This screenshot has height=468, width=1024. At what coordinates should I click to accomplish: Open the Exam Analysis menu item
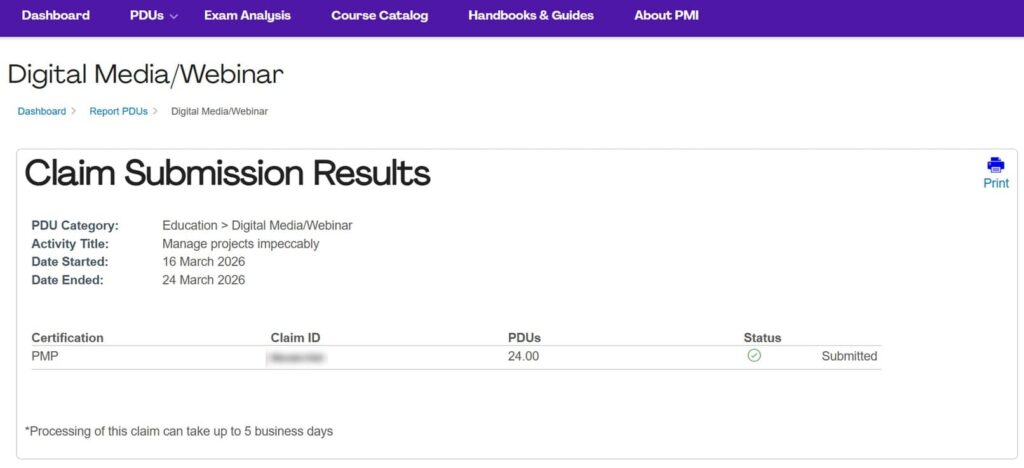[x=247, y=16]
